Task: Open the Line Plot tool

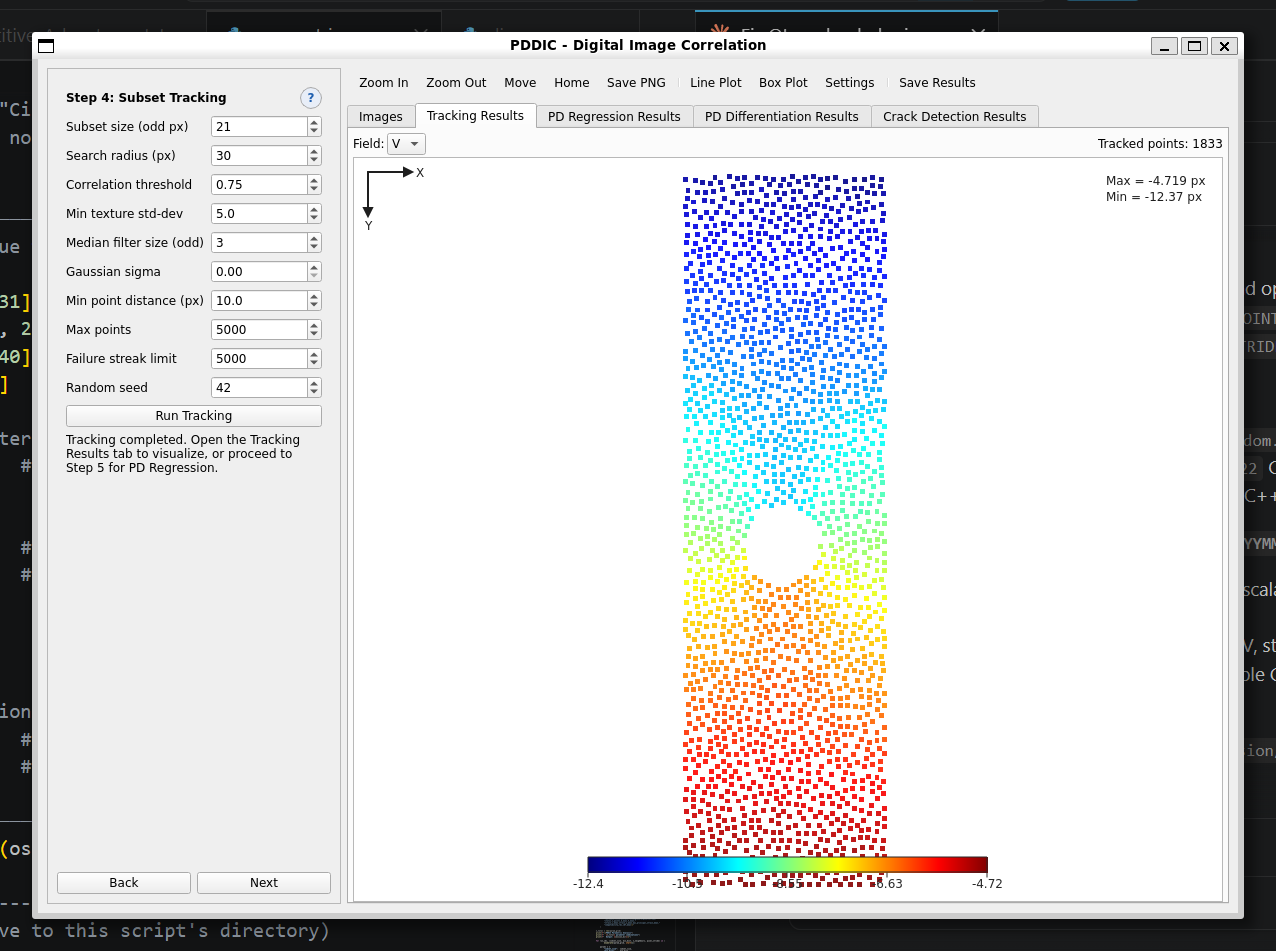Action: [x=716, y=83]
